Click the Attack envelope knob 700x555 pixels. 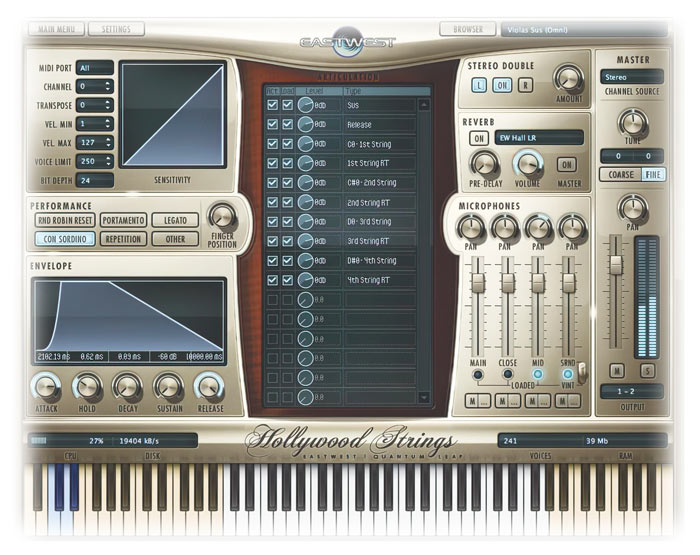pyautogui.click(x=46, y=387)
